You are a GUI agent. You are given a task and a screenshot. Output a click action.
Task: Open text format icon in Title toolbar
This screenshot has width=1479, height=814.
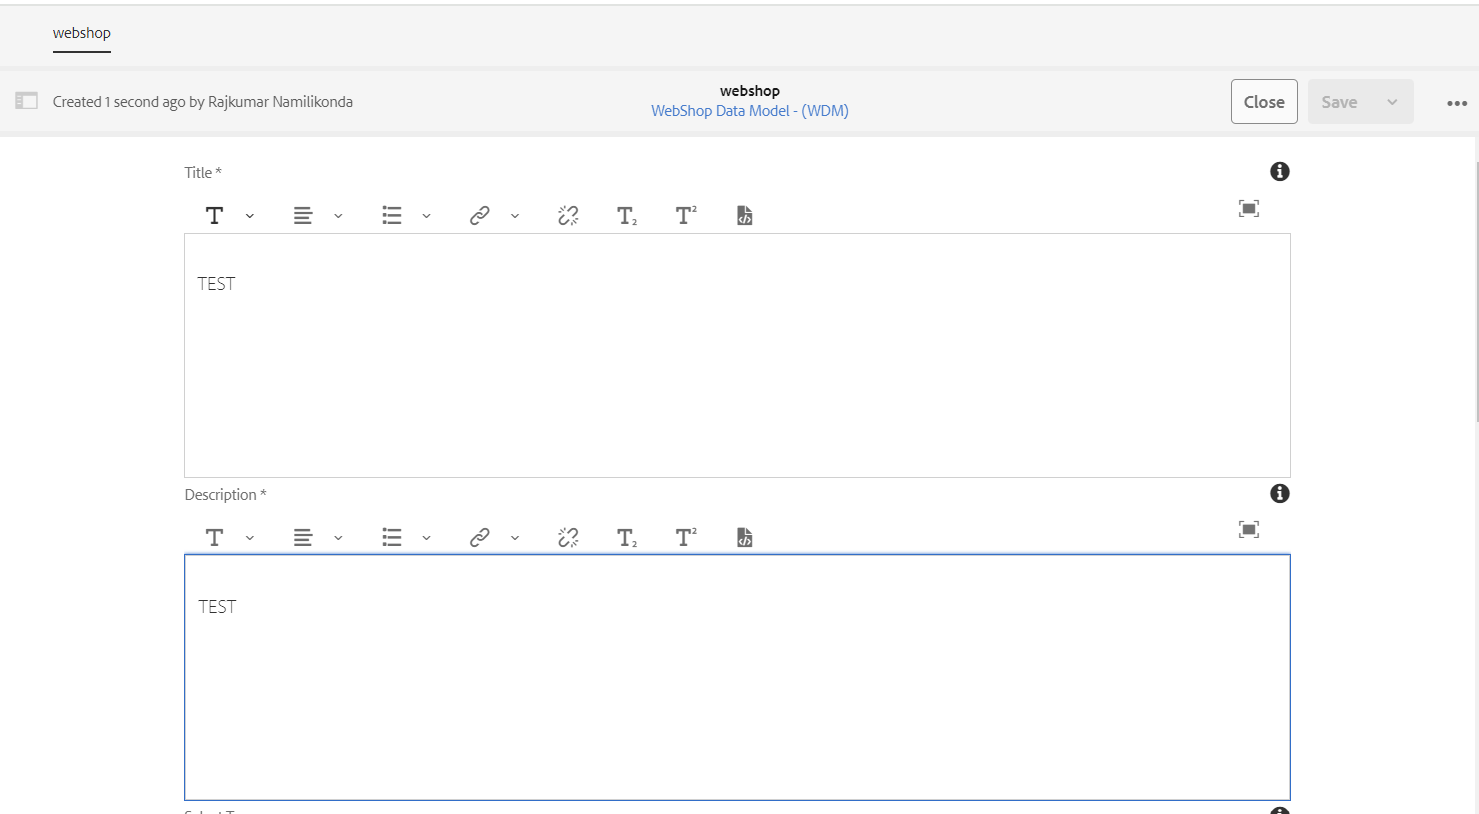point(214,216)
